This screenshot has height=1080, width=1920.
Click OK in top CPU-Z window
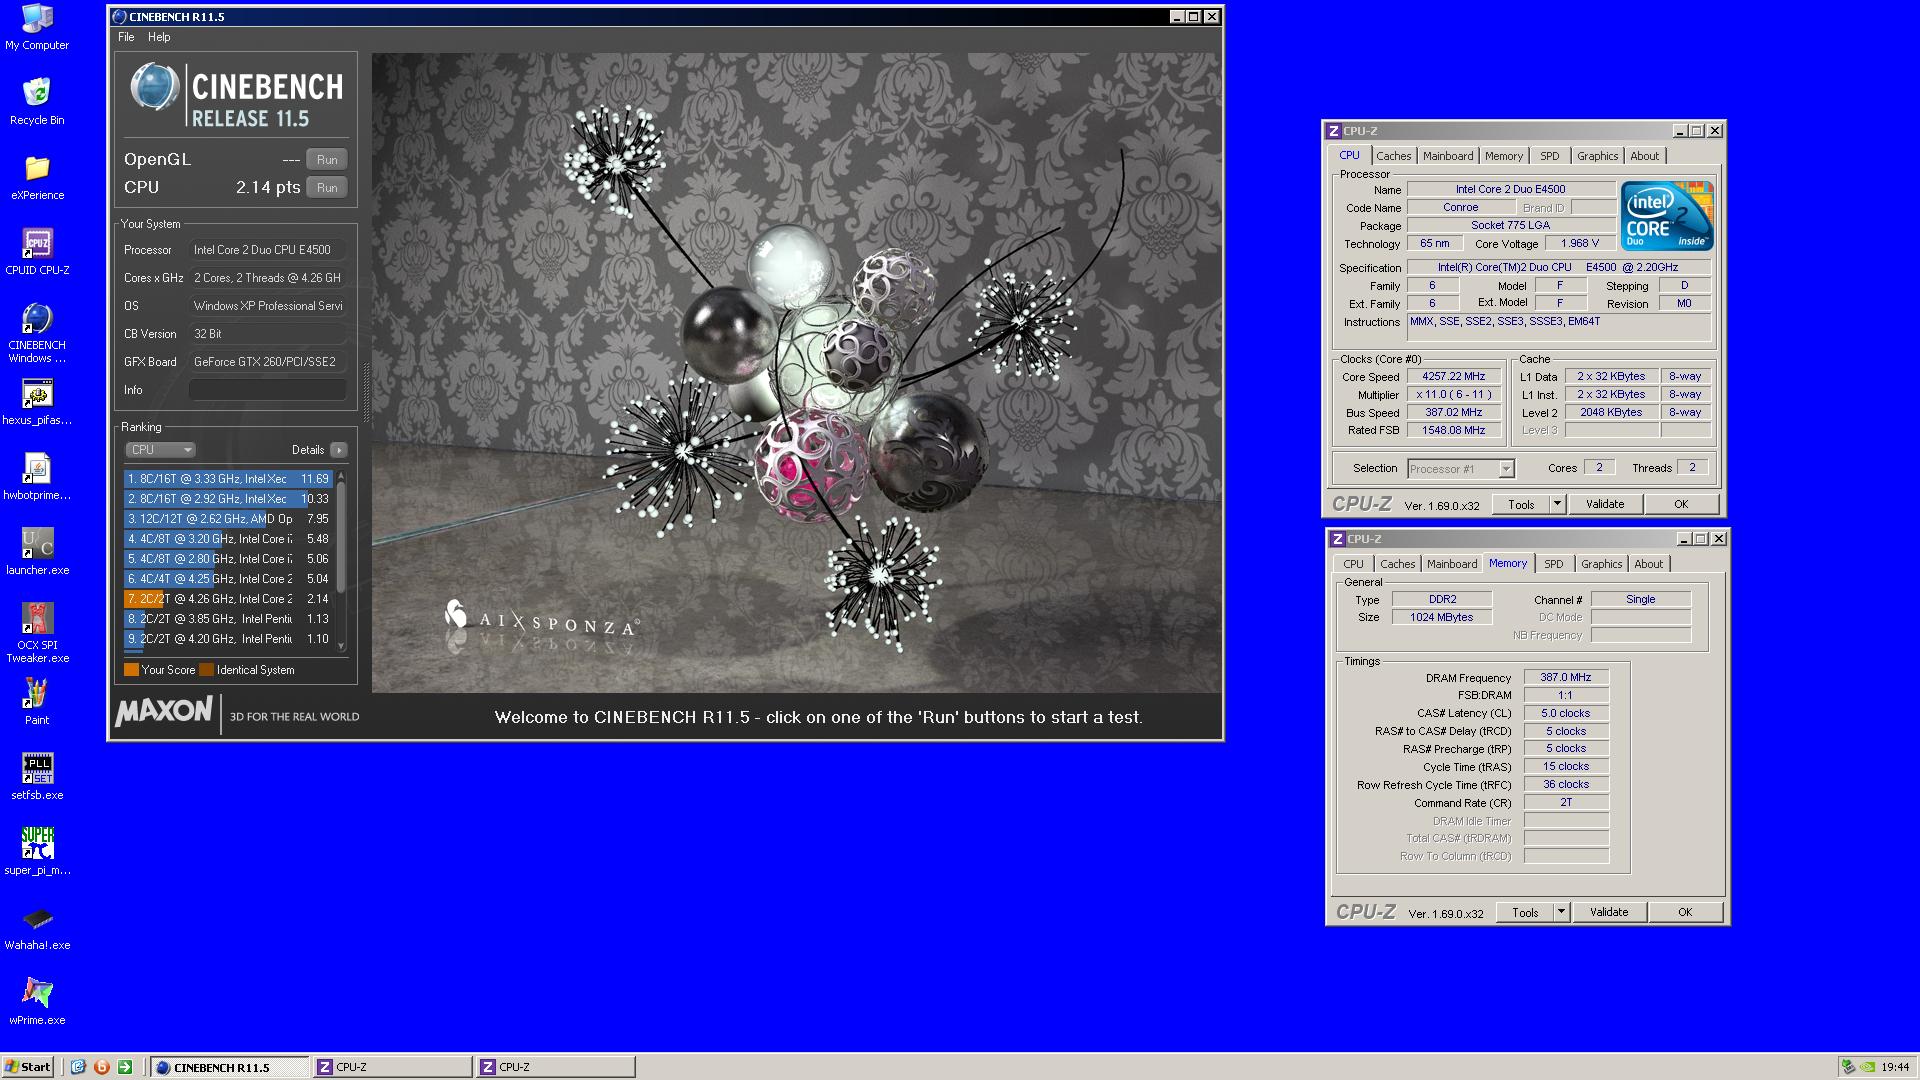[1681, 505]
